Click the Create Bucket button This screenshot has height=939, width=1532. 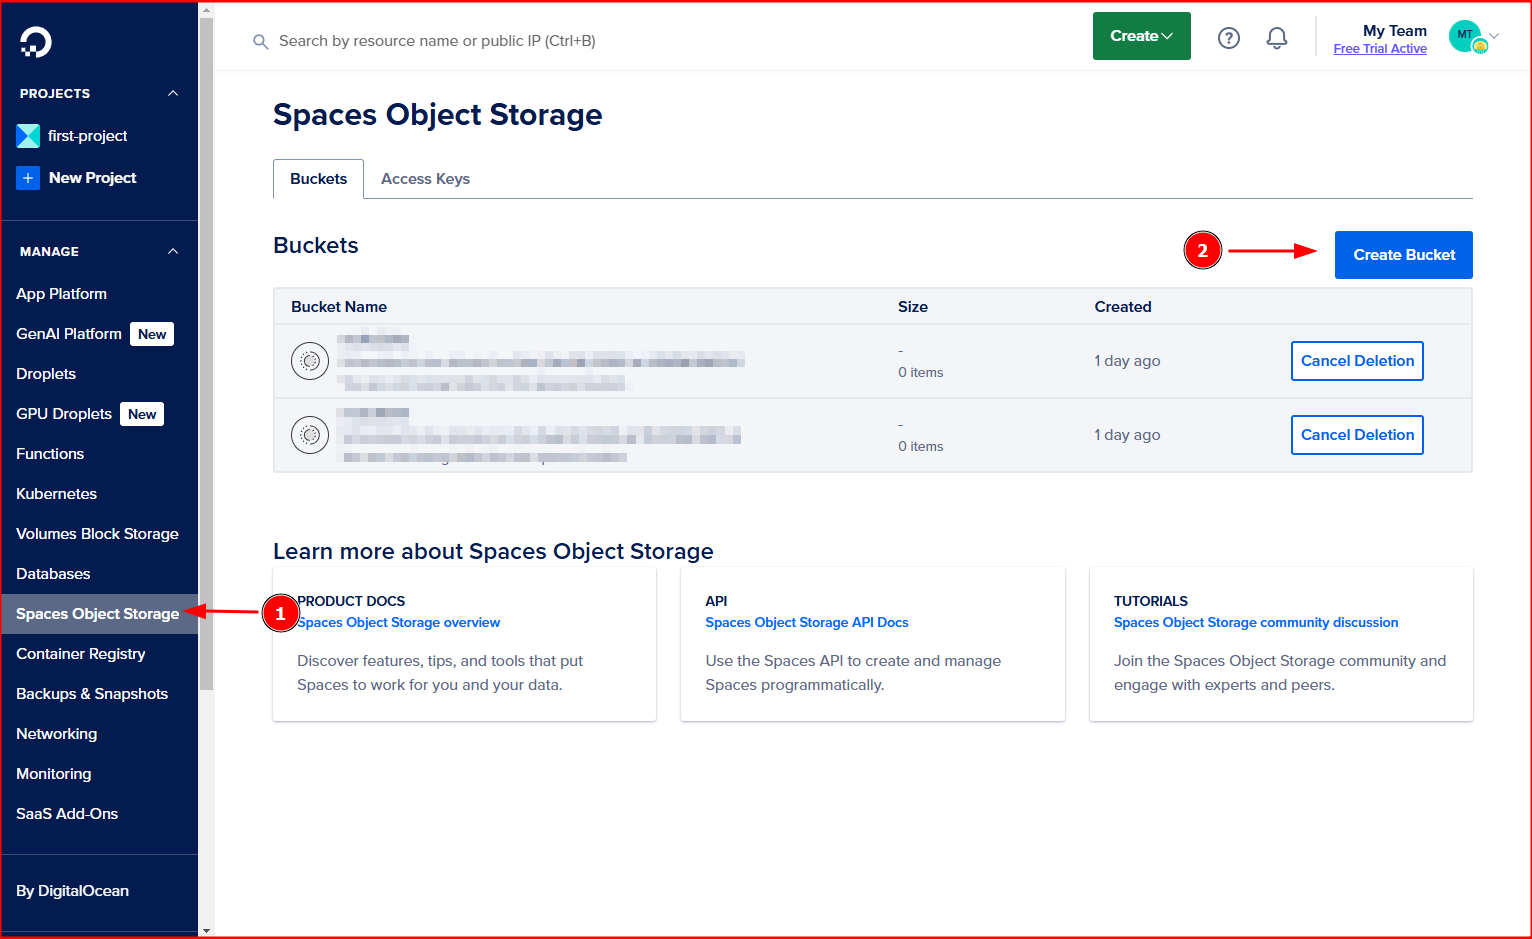[x=1404, y=255]
